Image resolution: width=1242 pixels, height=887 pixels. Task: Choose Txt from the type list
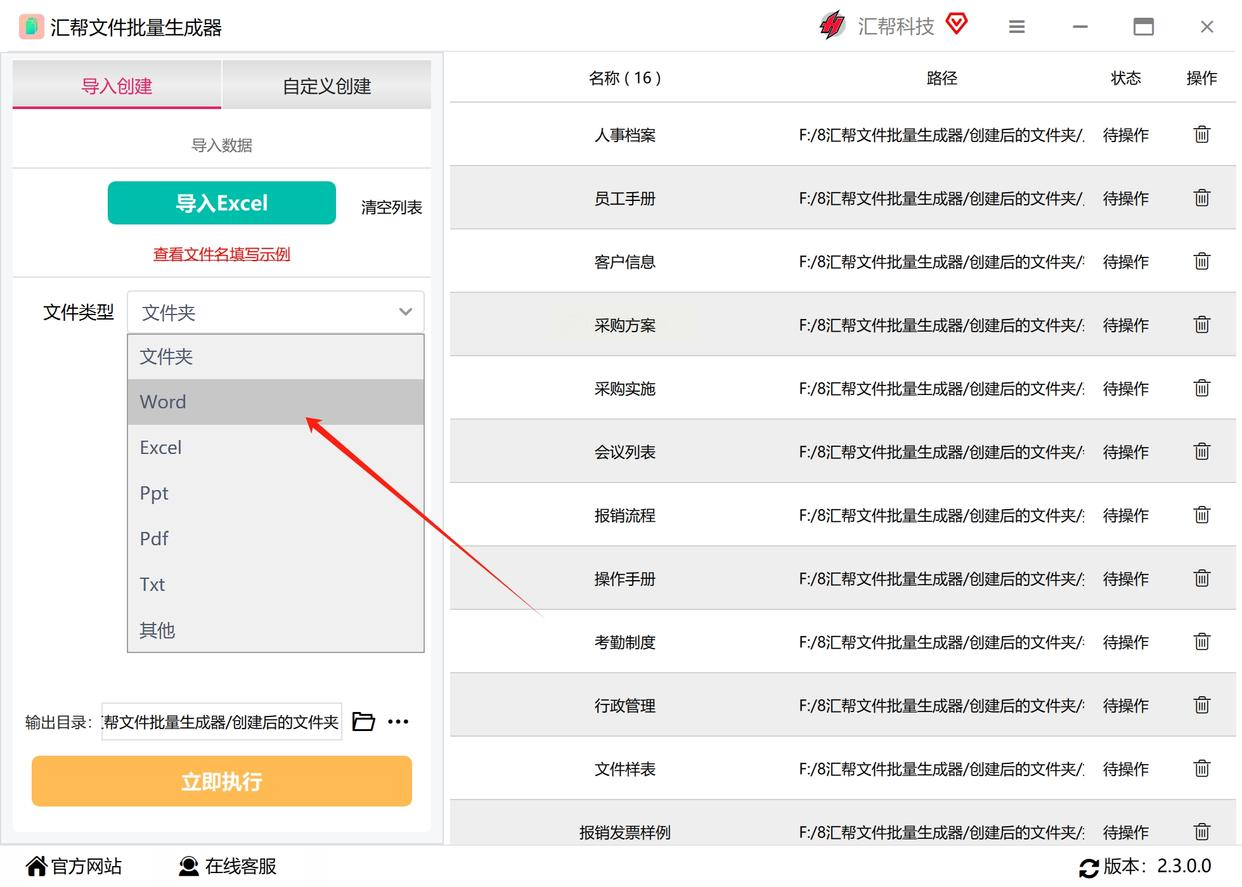point(276,584)
